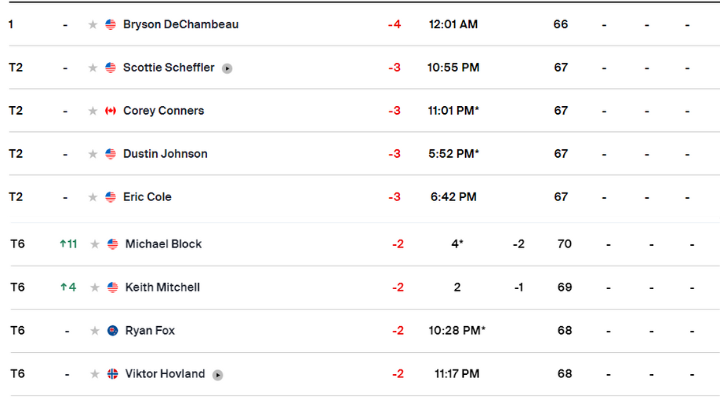Star Corey Conners as favorite
Image resolution: width=720 pixels, height=400 pixels.
[93, 111]
